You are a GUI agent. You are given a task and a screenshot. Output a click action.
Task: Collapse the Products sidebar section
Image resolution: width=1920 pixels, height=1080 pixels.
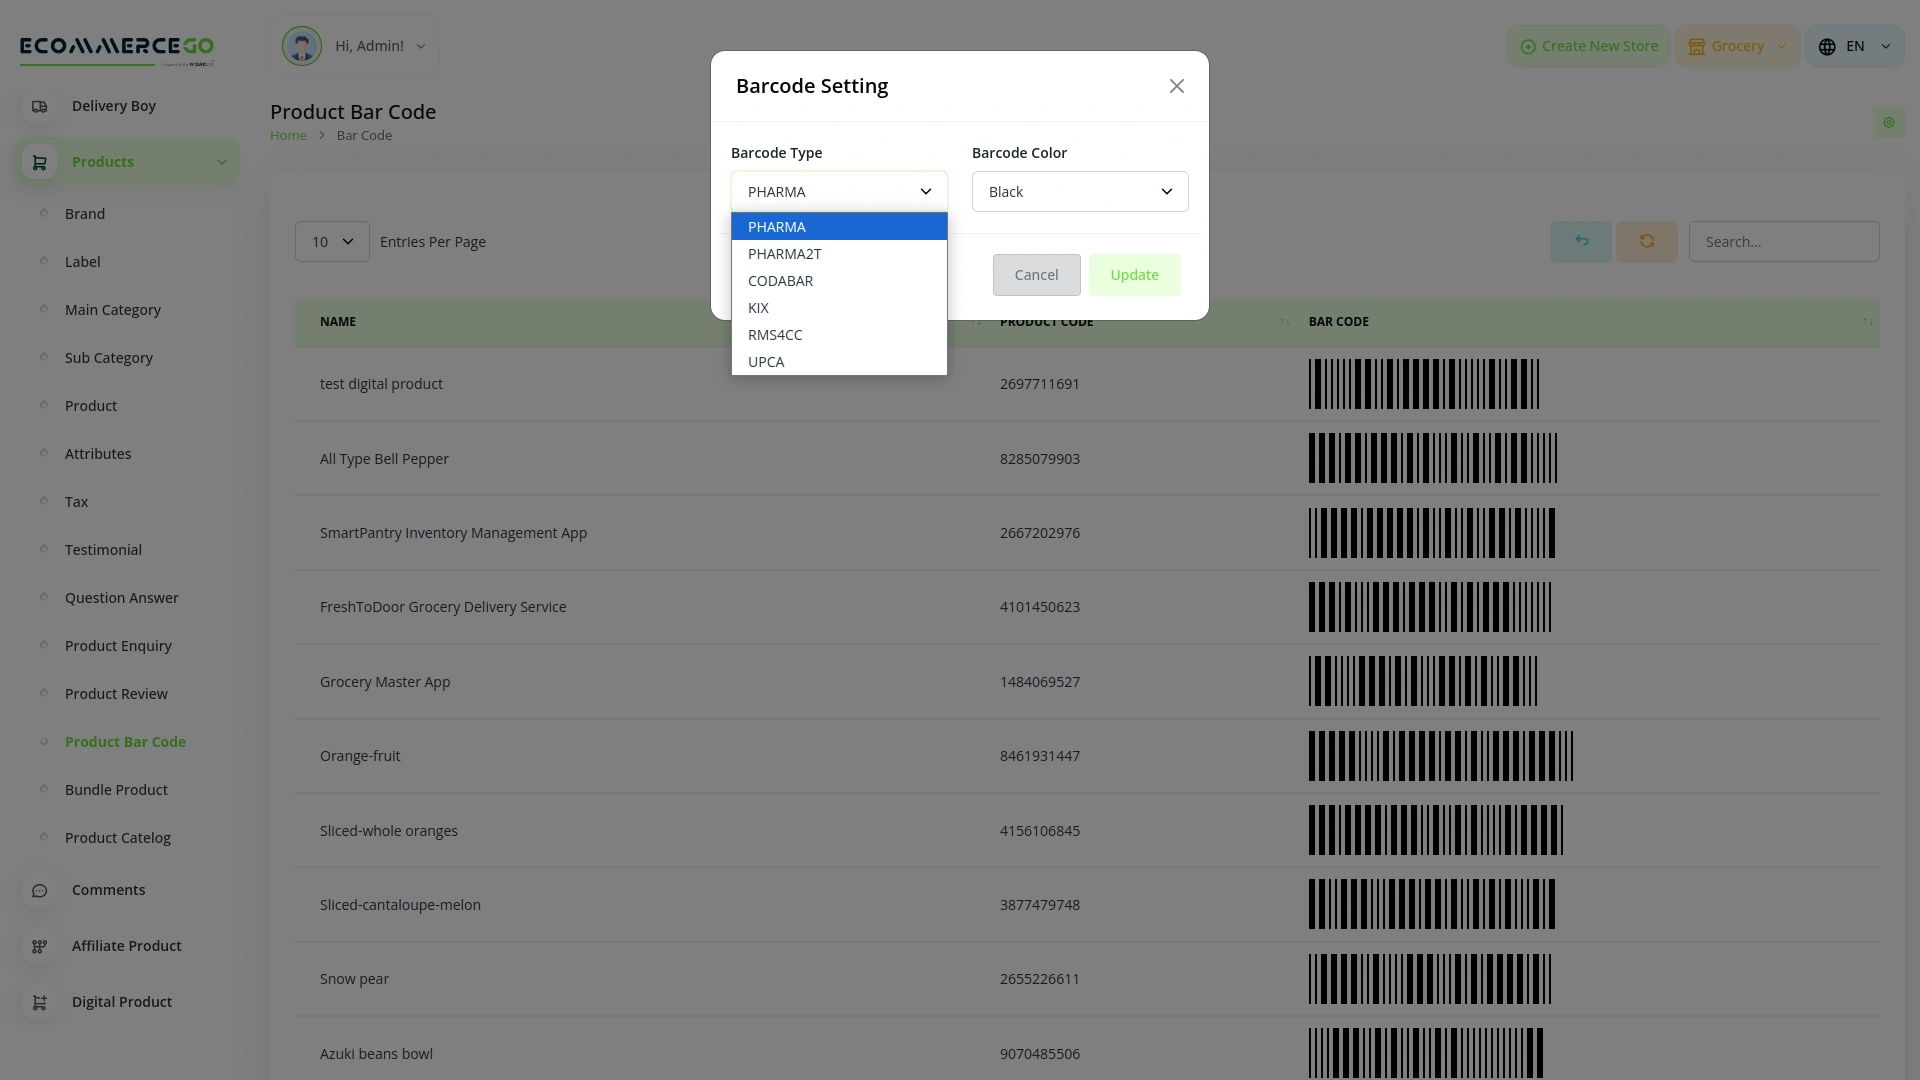tap(222, 162)
